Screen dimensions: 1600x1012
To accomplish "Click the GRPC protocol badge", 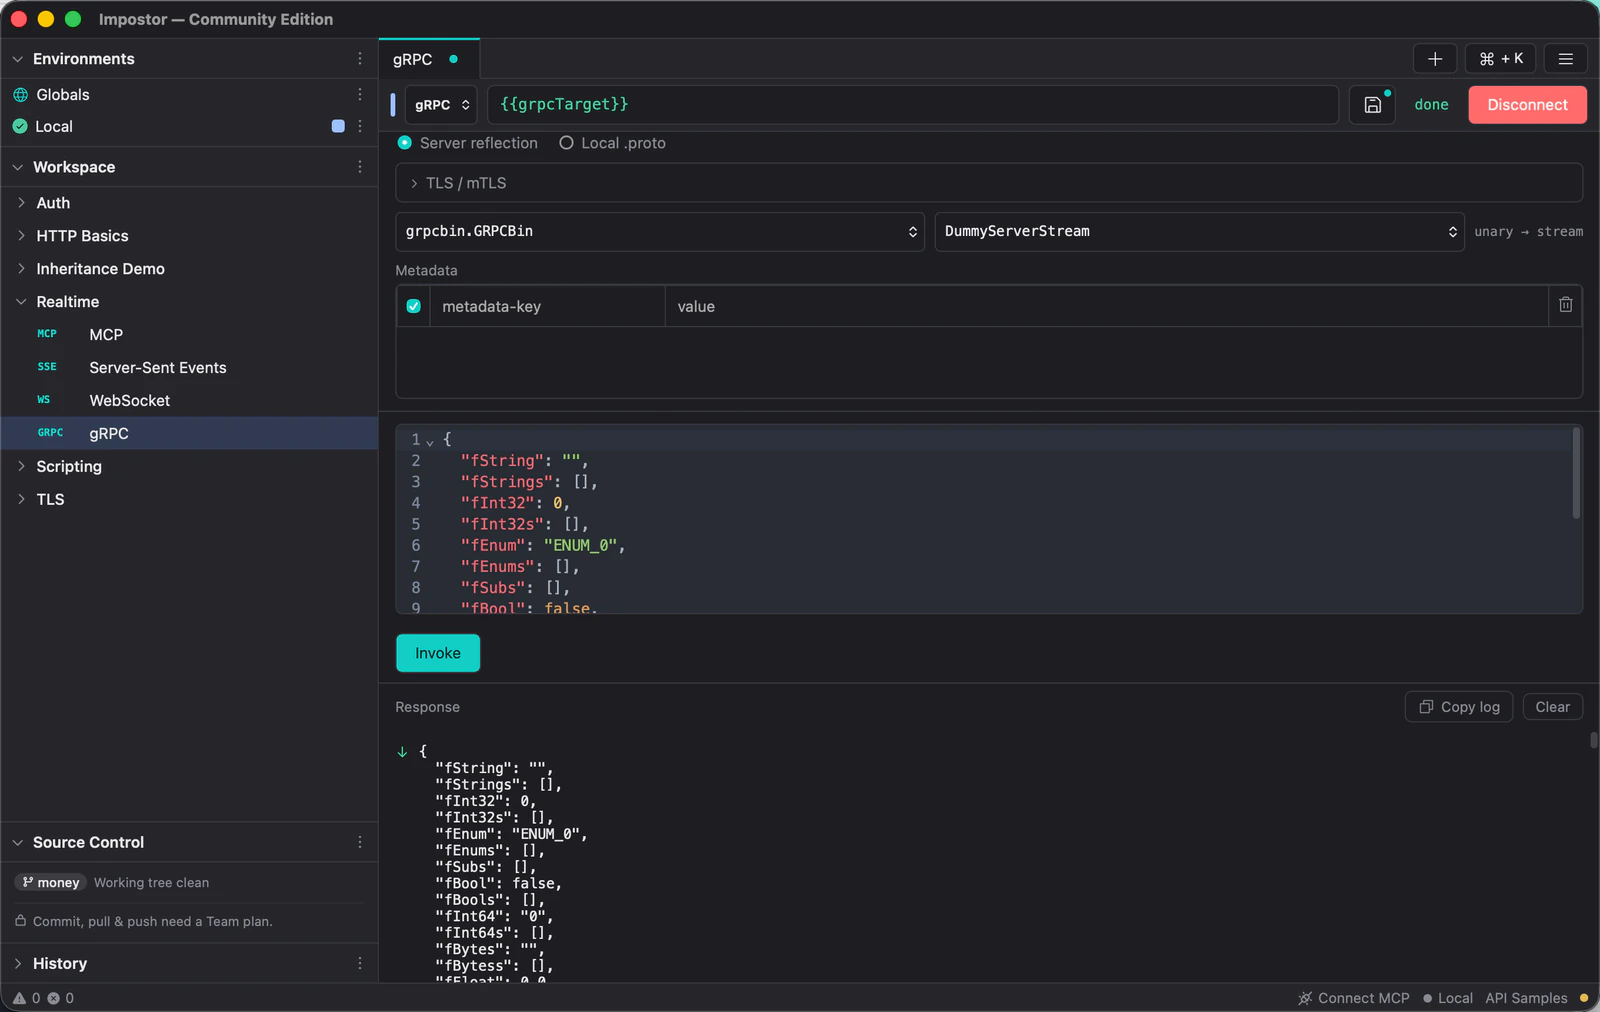I will [x=50, y=433].
